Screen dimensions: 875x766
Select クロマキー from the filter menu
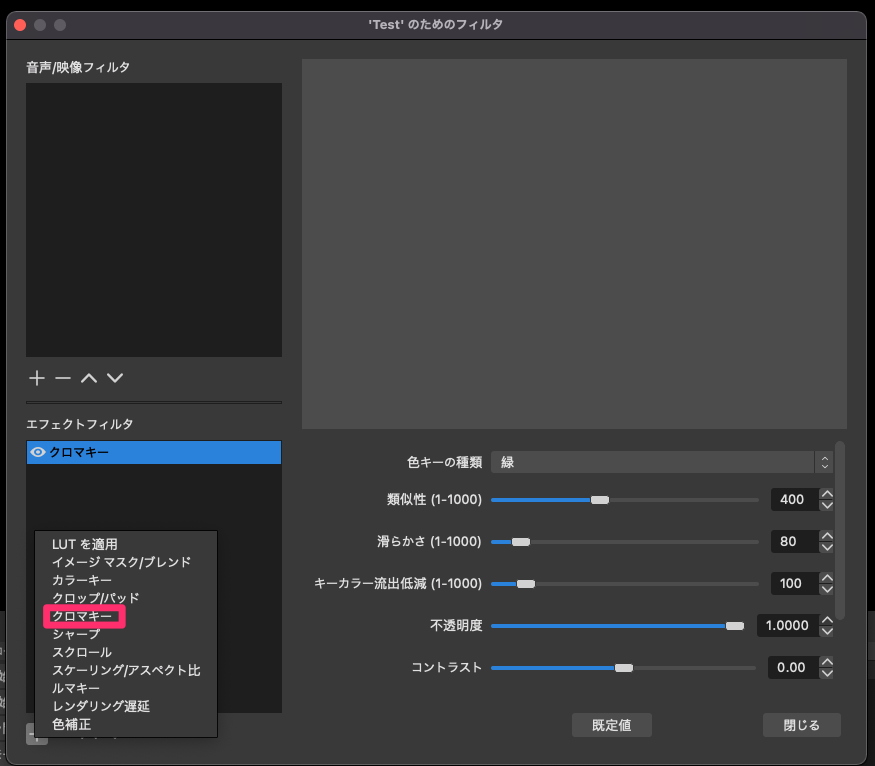(x=84, y=616)
